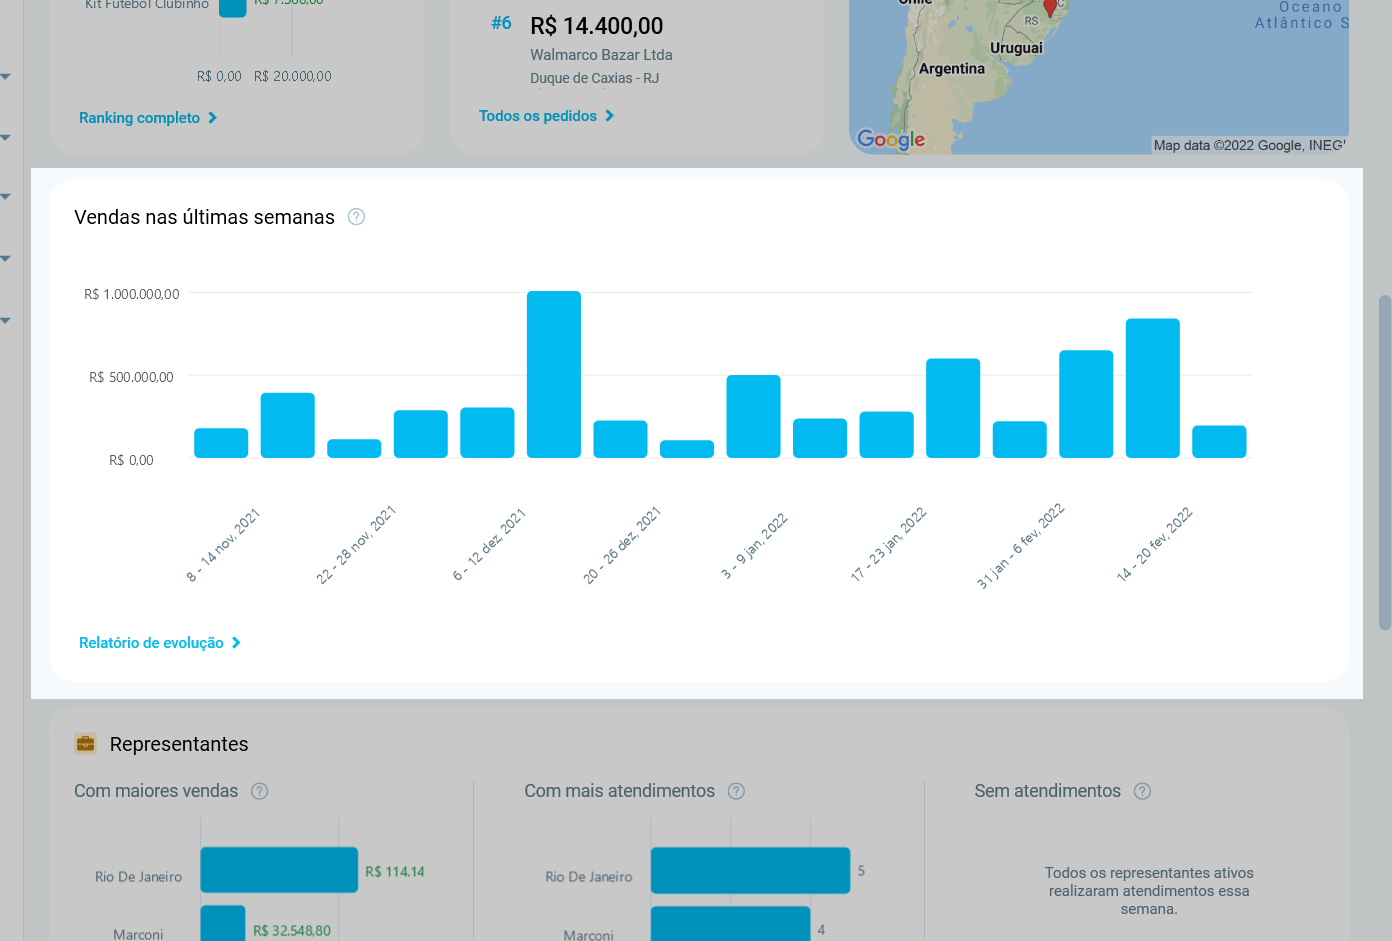Click the Uruguai label on the map
Screen dimensions: 1392x941
(x=1016, y=48)
